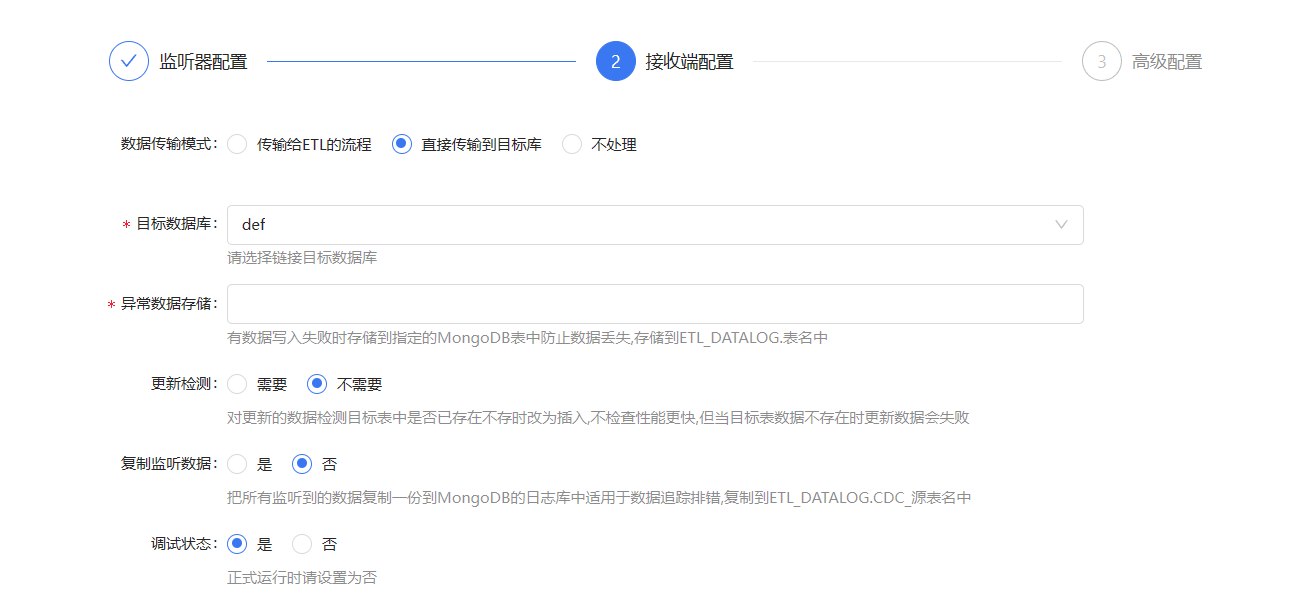1305x604 pixels.
Task: Set 调试状态 to 否
Action: [300, 543]
